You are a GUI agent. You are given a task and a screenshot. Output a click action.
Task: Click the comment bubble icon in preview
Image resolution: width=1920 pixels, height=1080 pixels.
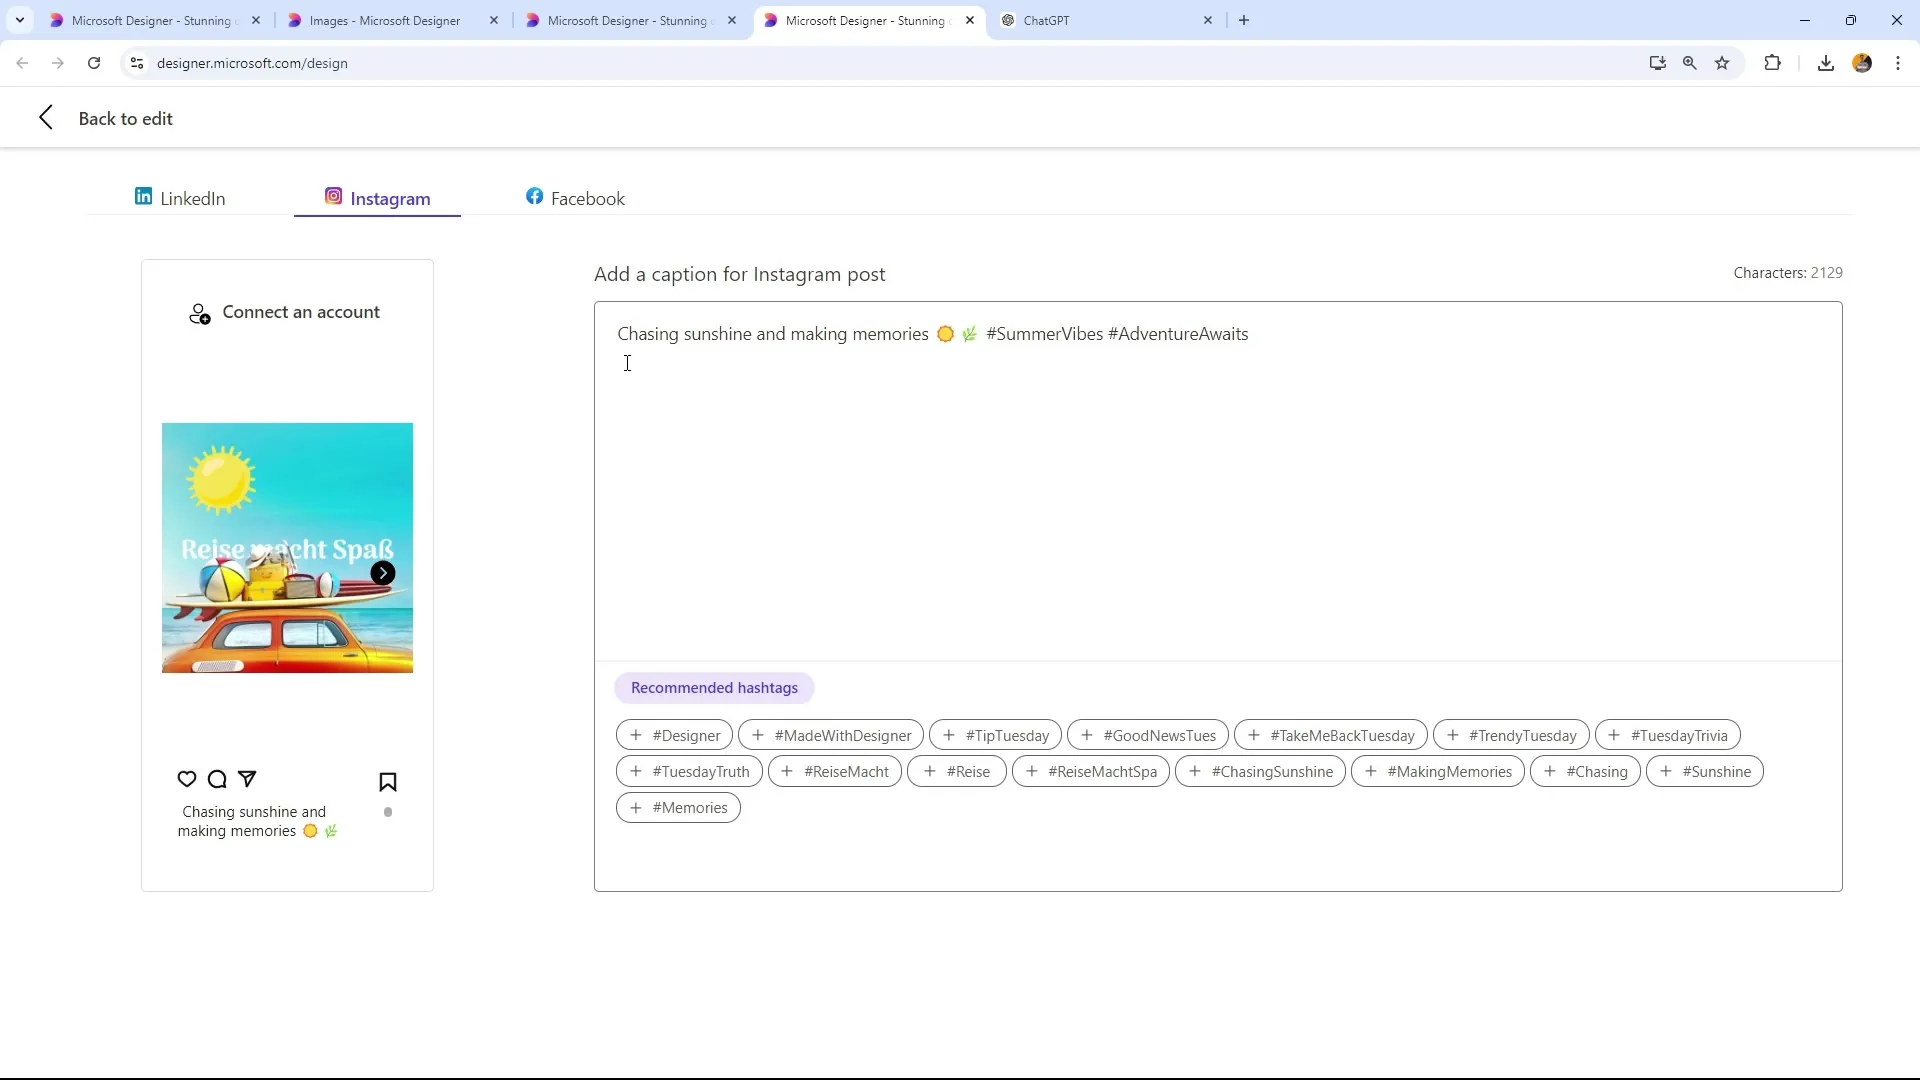[x=217, y=779]
